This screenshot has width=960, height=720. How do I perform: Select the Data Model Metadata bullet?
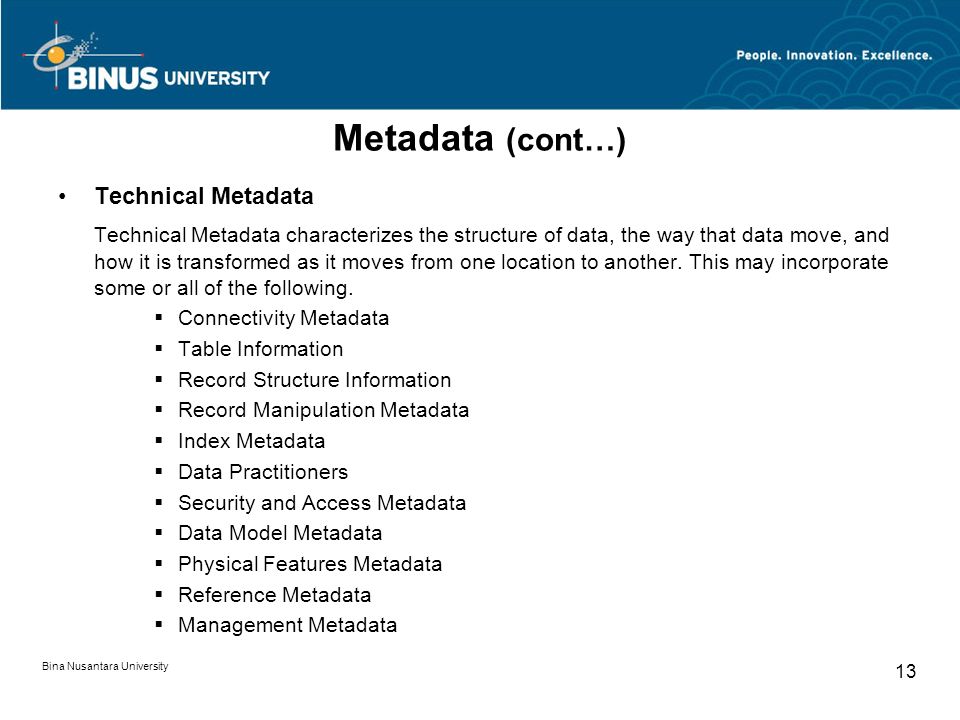point(280,533)
